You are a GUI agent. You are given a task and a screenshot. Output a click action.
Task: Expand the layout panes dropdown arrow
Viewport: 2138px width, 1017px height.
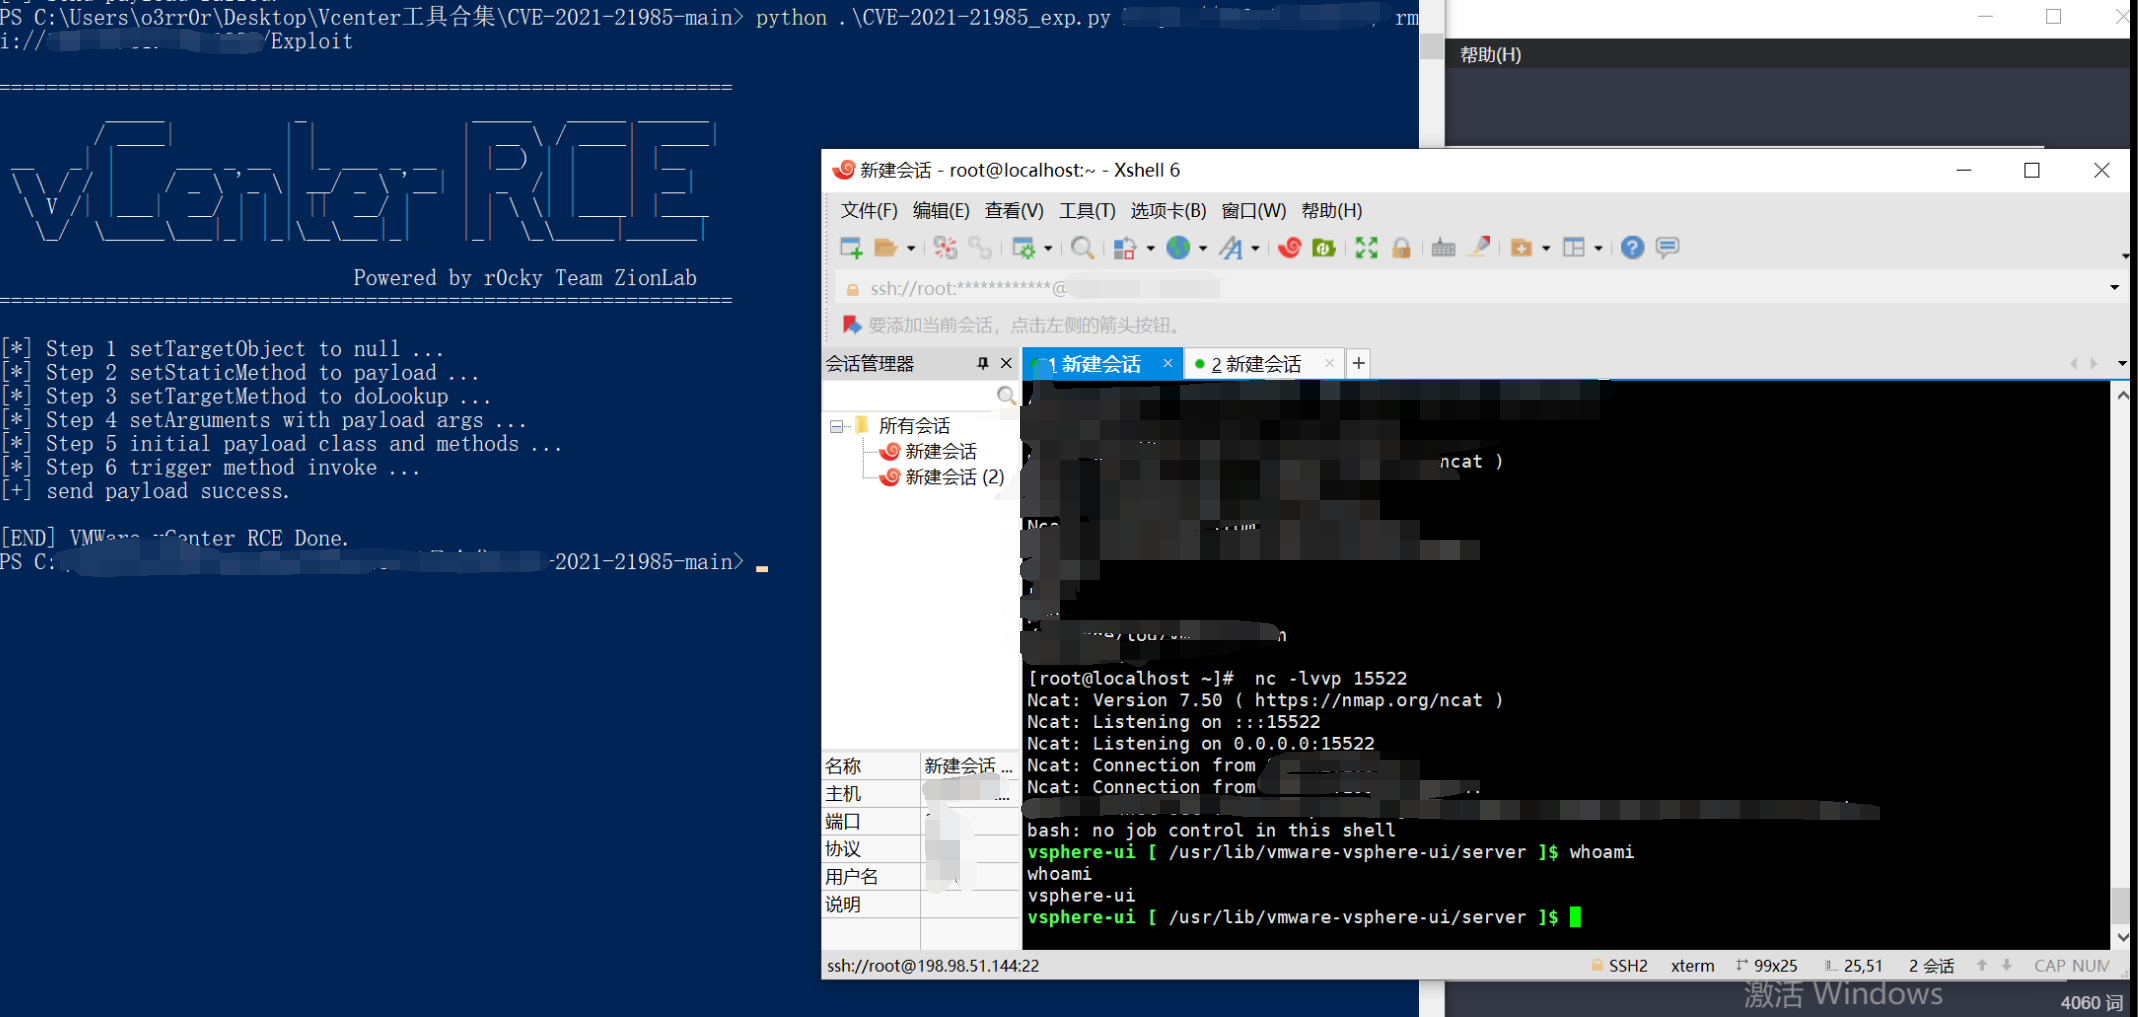(x=1598, y=249)
